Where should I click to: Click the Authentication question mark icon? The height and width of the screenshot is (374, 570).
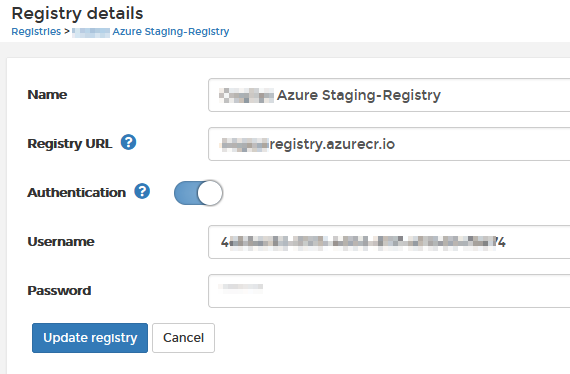coord(142,191)
